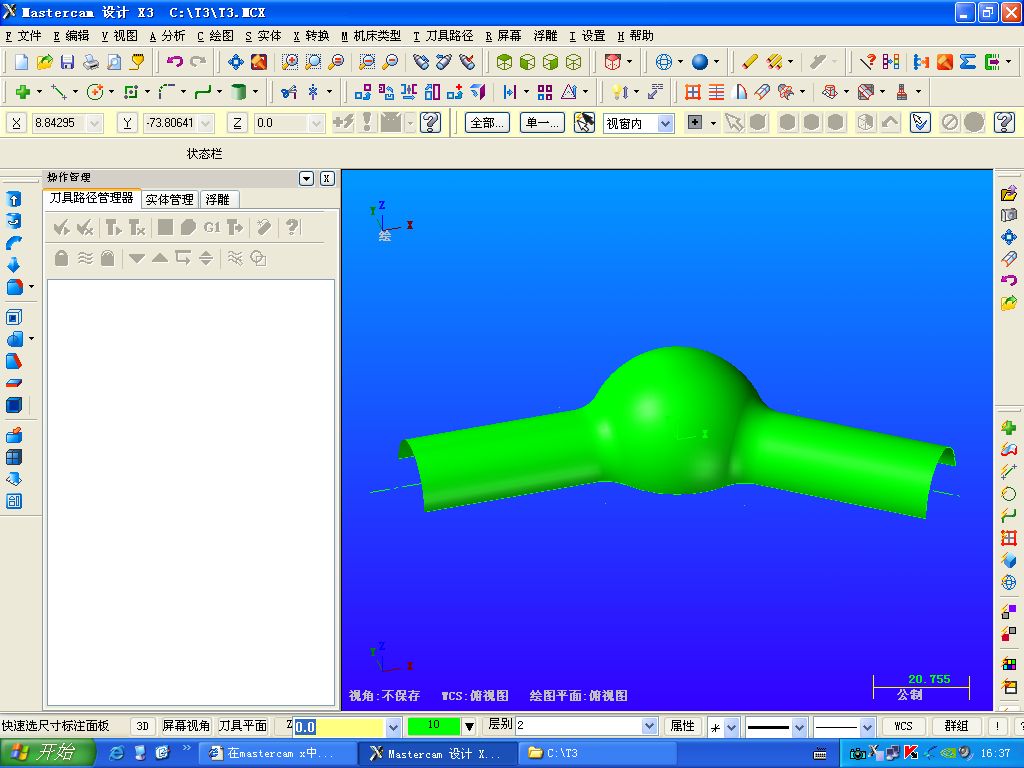The height and width of the screenshot is (768, 1024).
Task: Toggle the WCS button at bottom right
Action: tap(903, 726)
